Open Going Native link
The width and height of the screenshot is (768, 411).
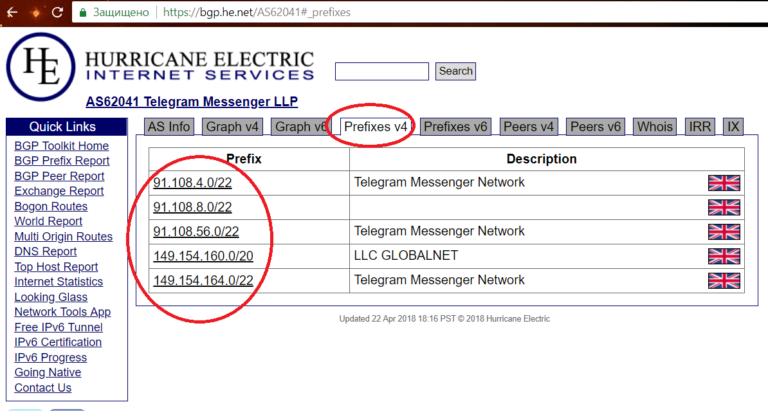(48, 373)
